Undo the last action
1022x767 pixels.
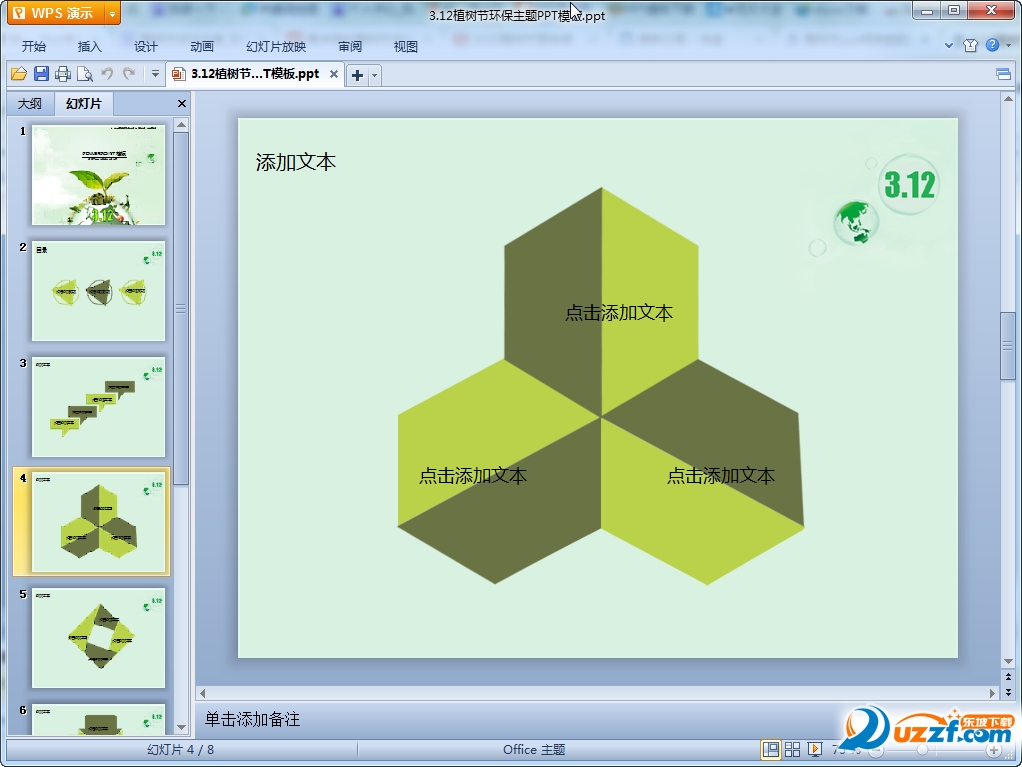point(107,74)
